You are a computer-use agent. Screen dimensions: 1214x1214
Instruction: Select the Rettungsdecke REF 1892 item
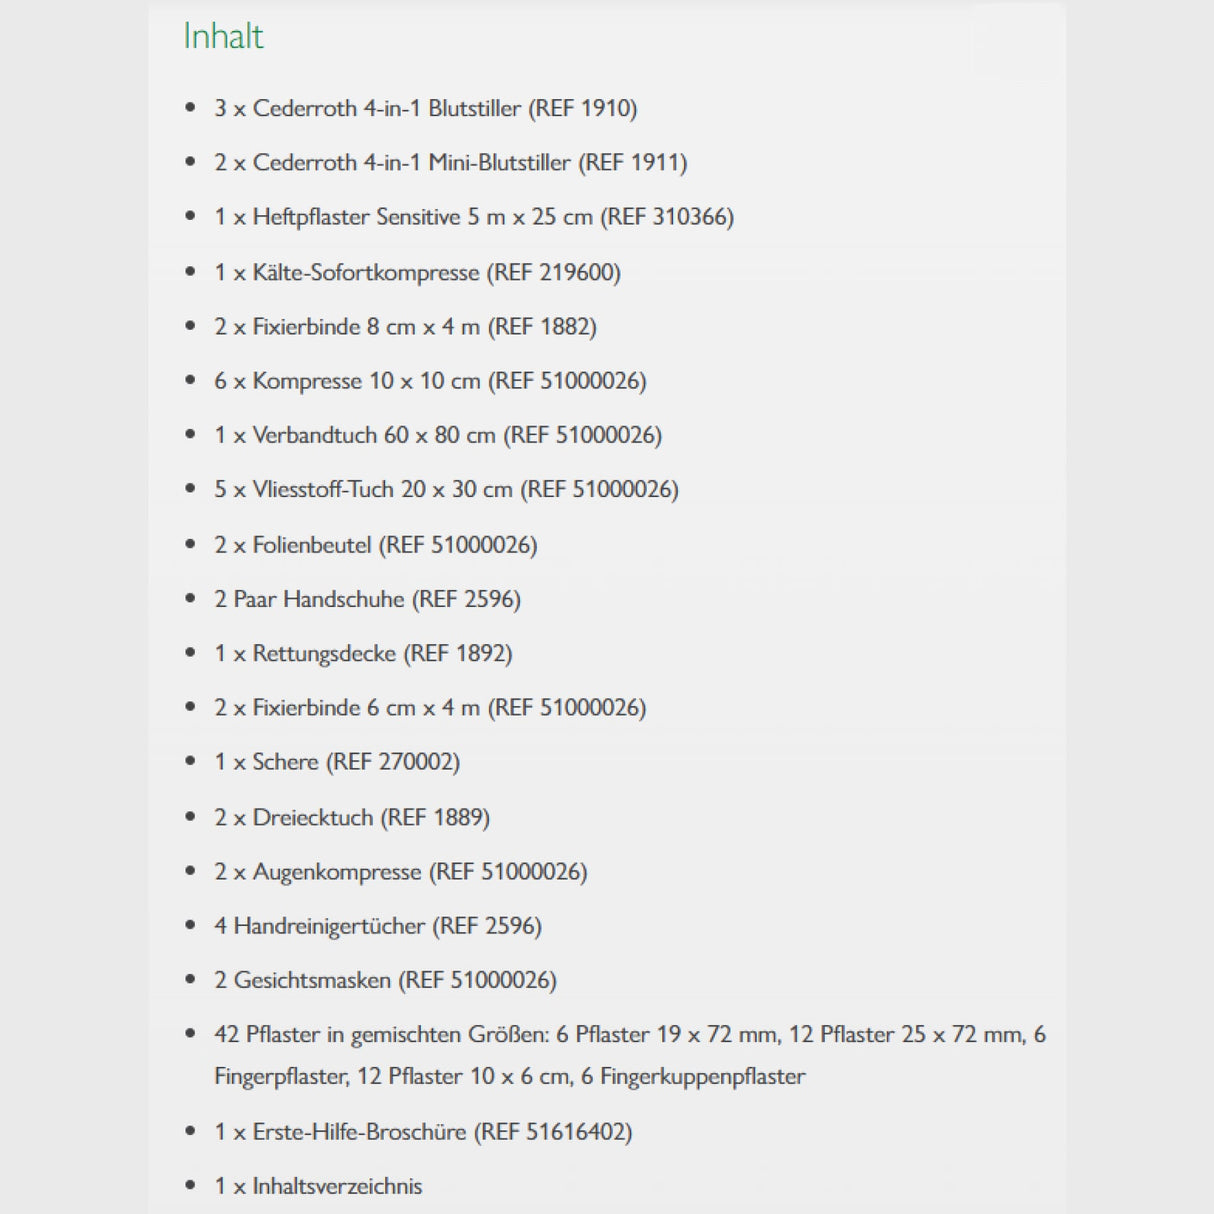[x=363, y=653]
